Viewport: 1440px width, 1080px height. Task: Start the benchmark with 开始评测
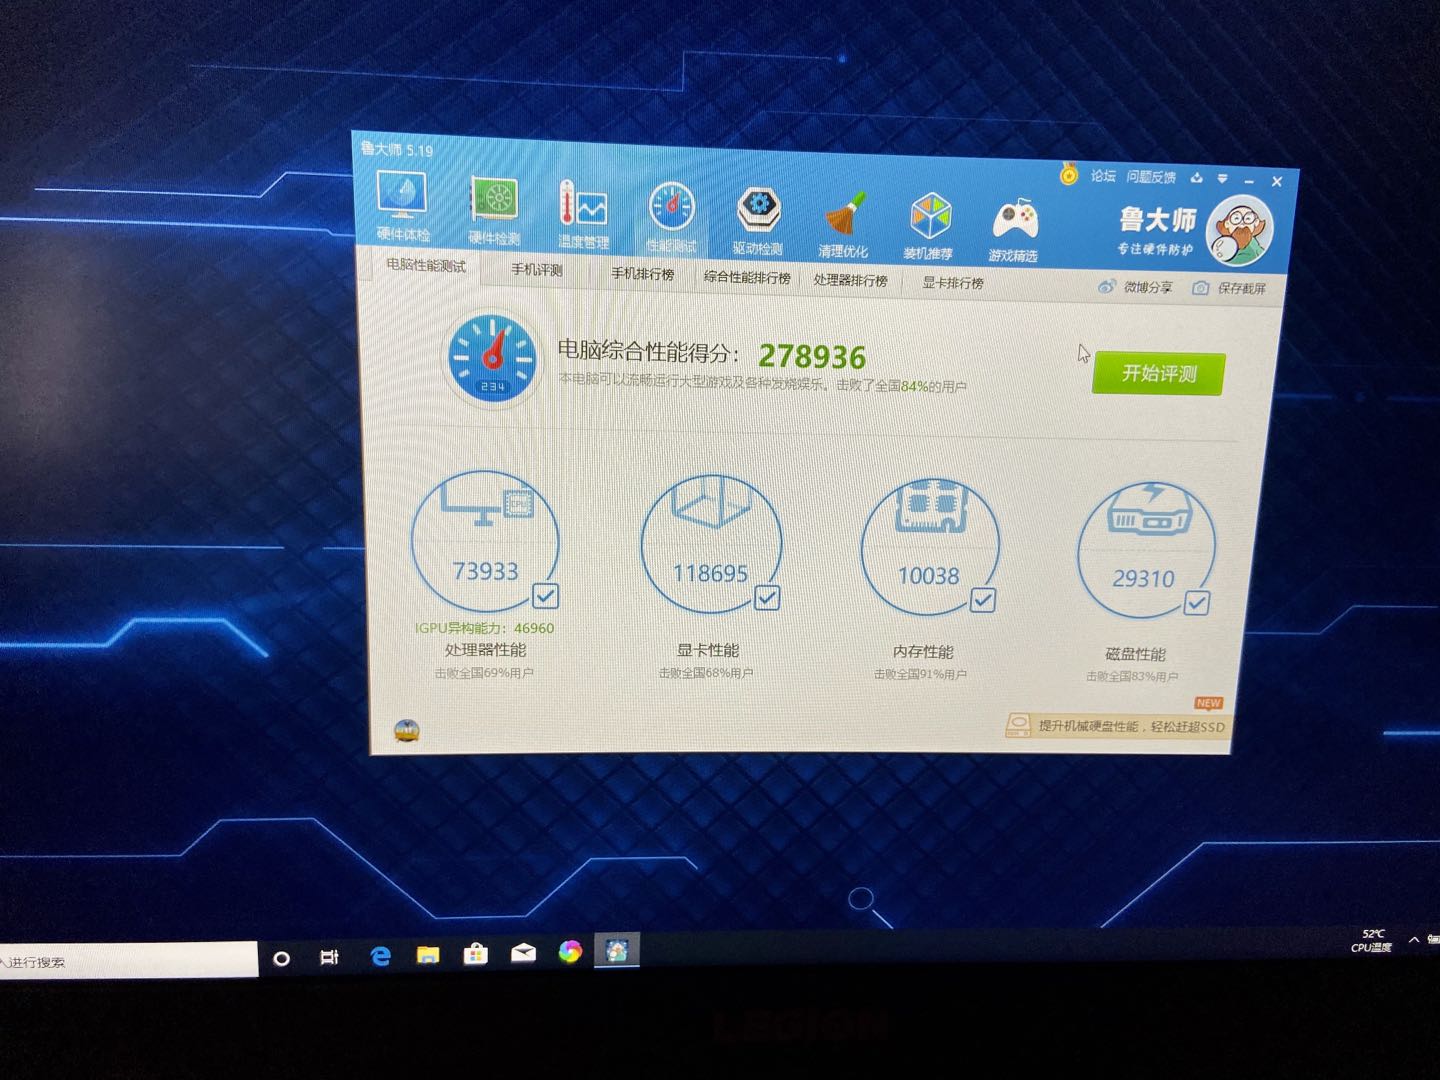pos(1158,373)
